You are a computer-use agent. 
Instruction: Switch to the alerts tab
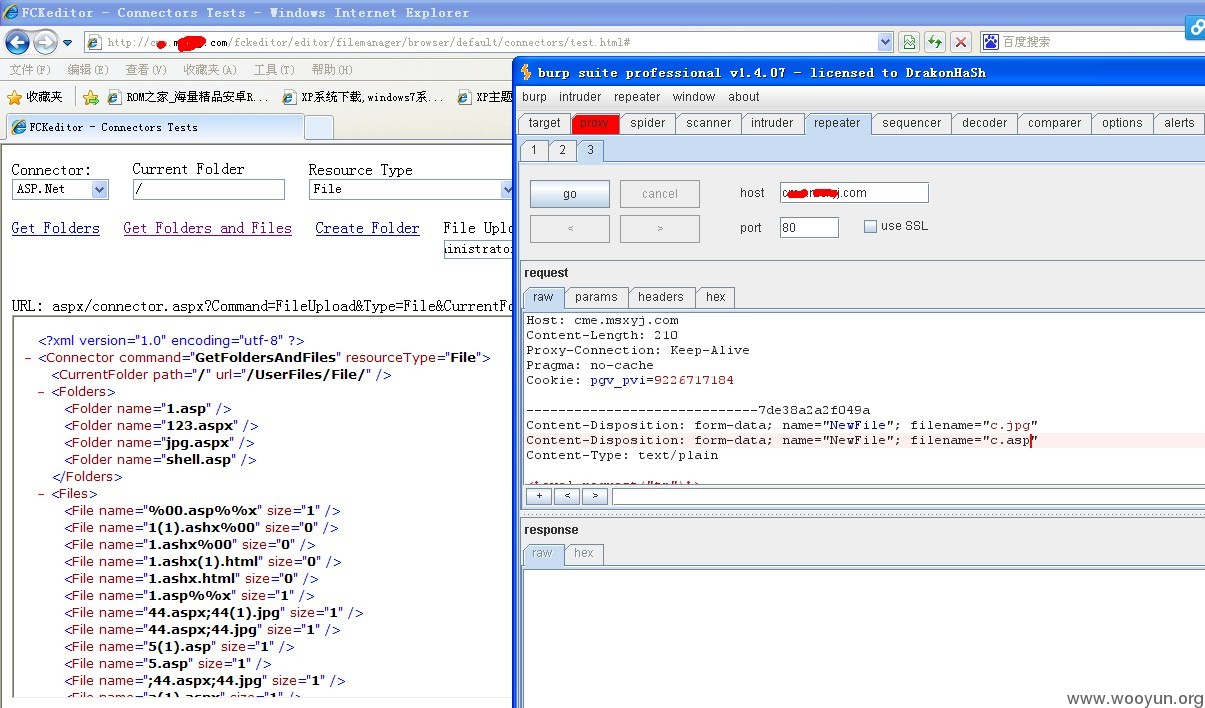(x=1179, y=123)
